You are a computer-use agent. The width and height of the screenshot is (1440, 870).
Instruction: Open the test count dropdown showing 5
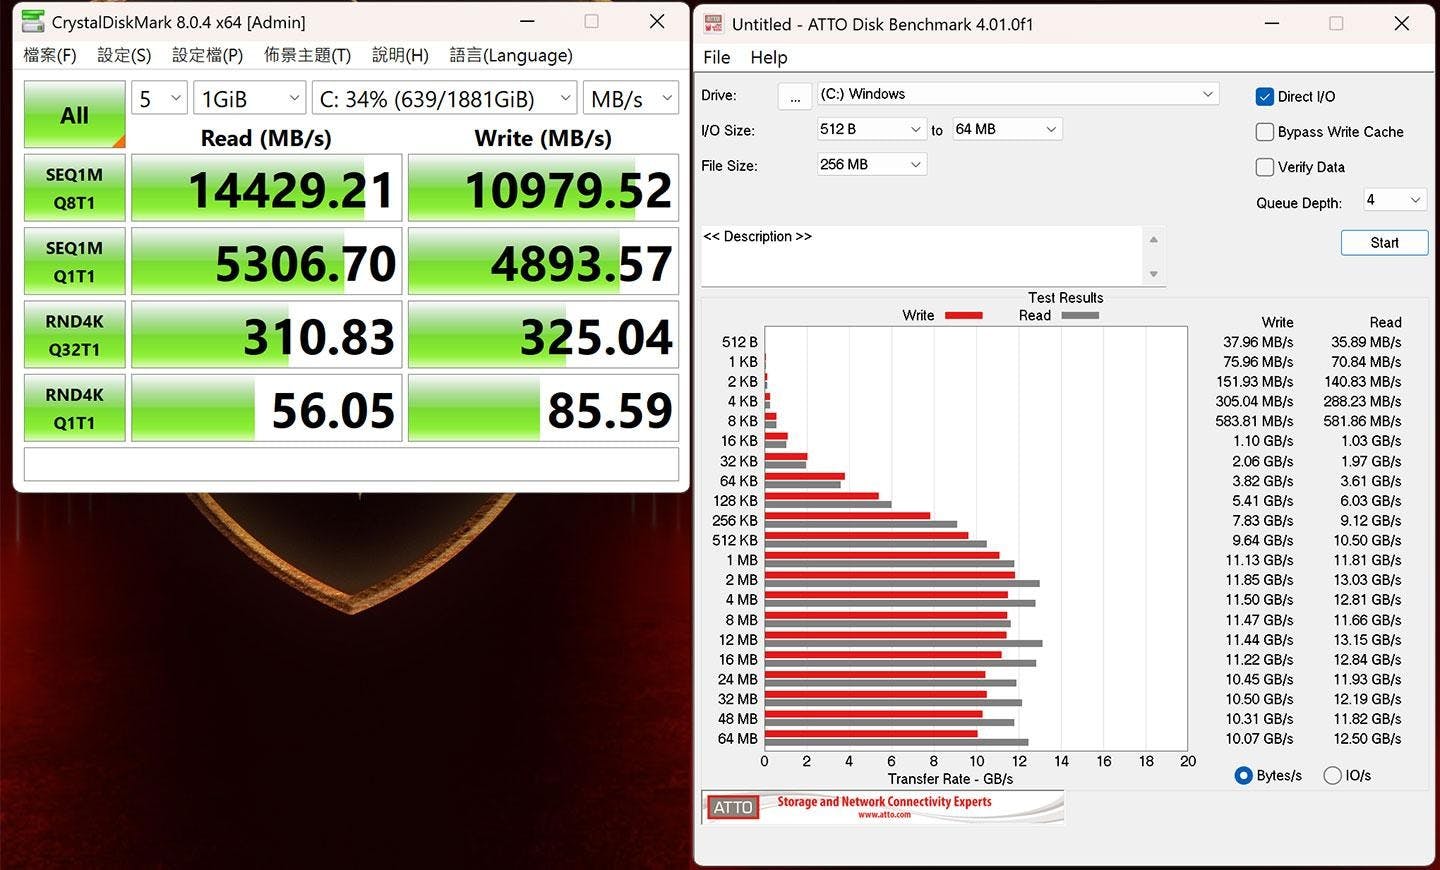tap(159, 98)
